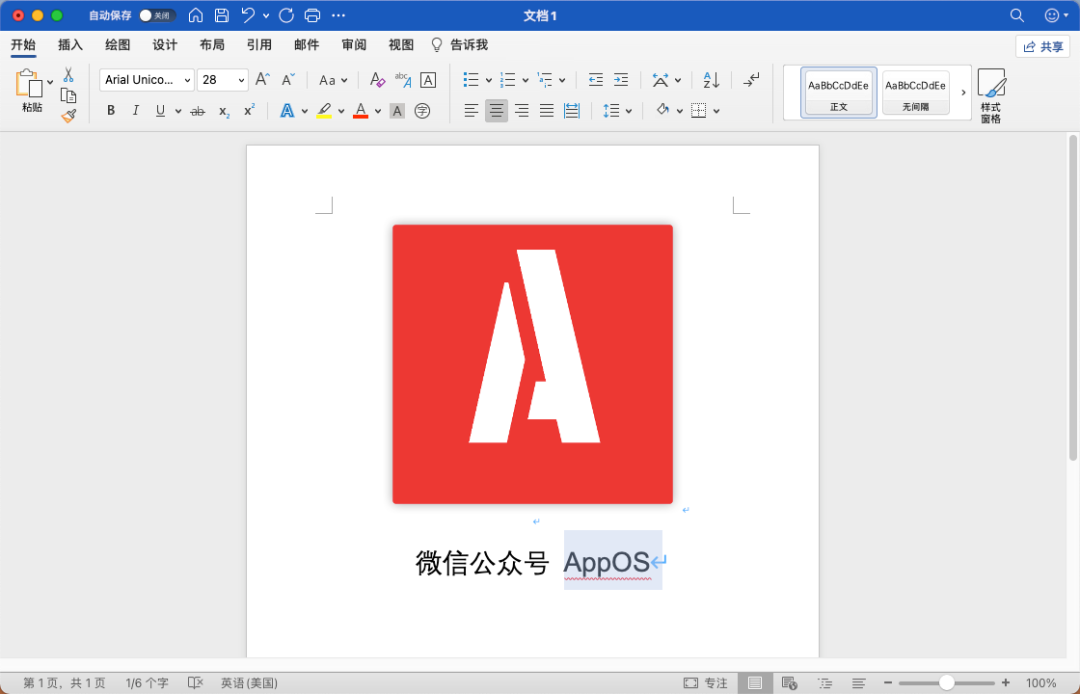Switch to the 插入 ribbon tab
Image resolution: width=1080 pixels, height=694 pixels.
(70, 45)
